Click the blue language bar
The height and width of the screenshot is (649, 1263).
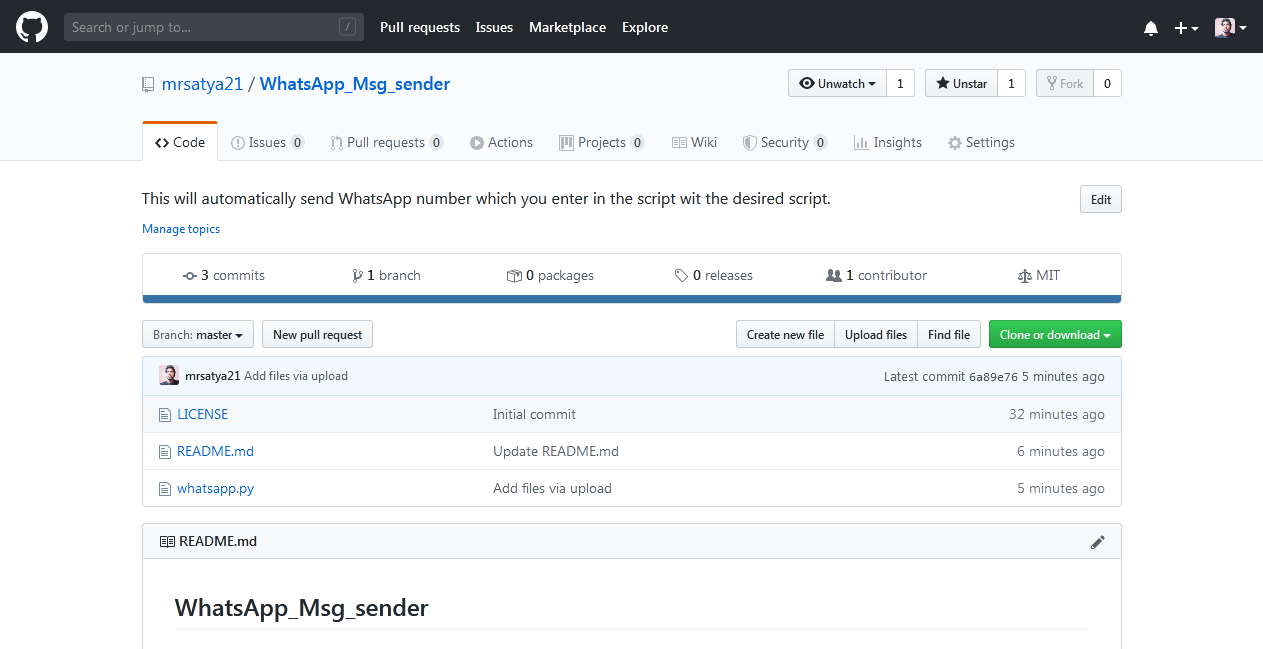click(x=631, y=298)
